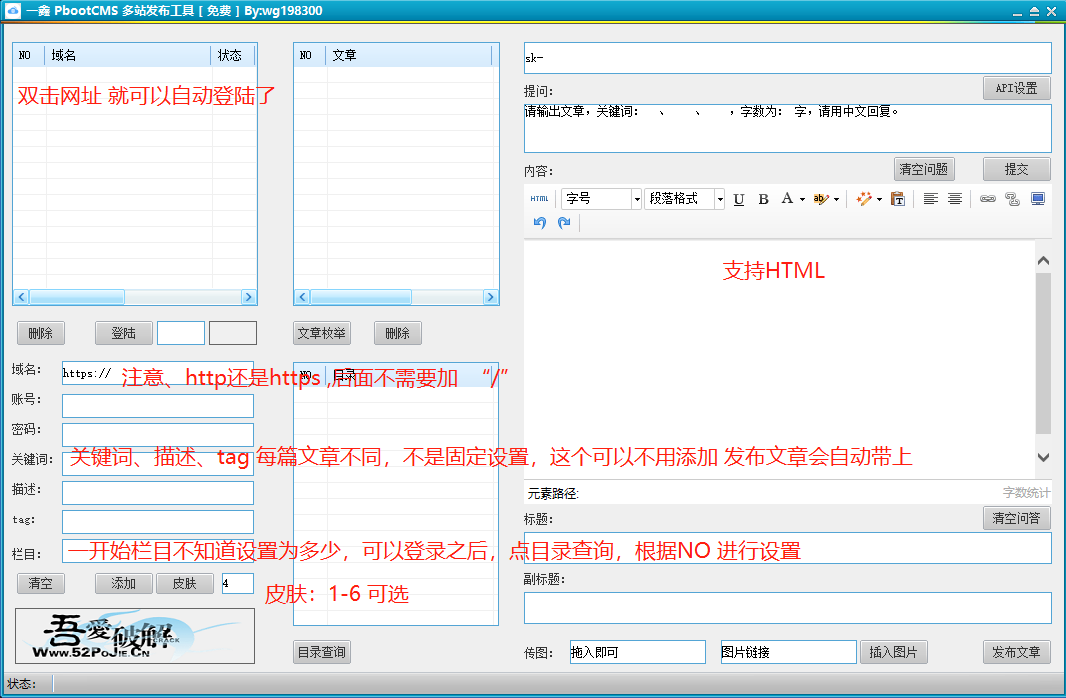Image resolution: width=1066 pixels, height=698 pixels.
Task: Focus the 描述 description input field
Action: point(158,493)
